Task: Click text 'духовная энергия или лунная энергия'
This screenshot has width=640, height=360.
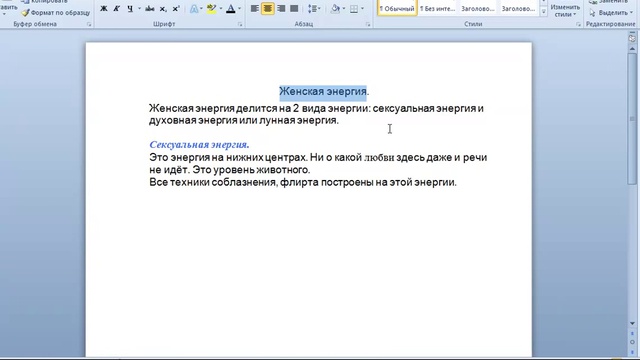Action: click(x=243, y=120)
